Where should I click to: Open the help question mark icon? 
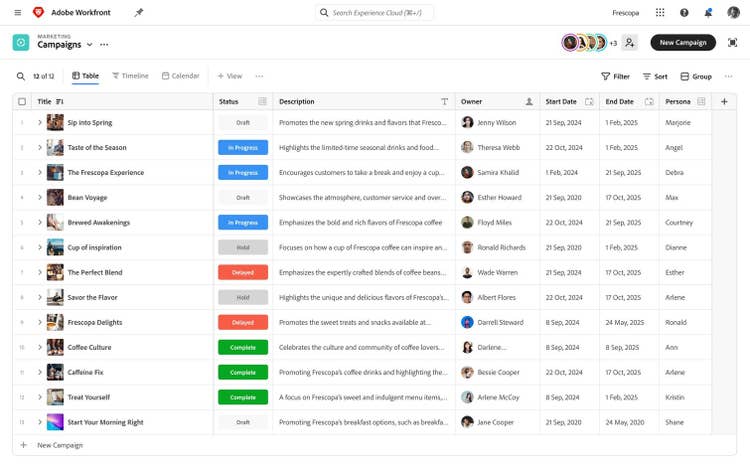point(684,13)
